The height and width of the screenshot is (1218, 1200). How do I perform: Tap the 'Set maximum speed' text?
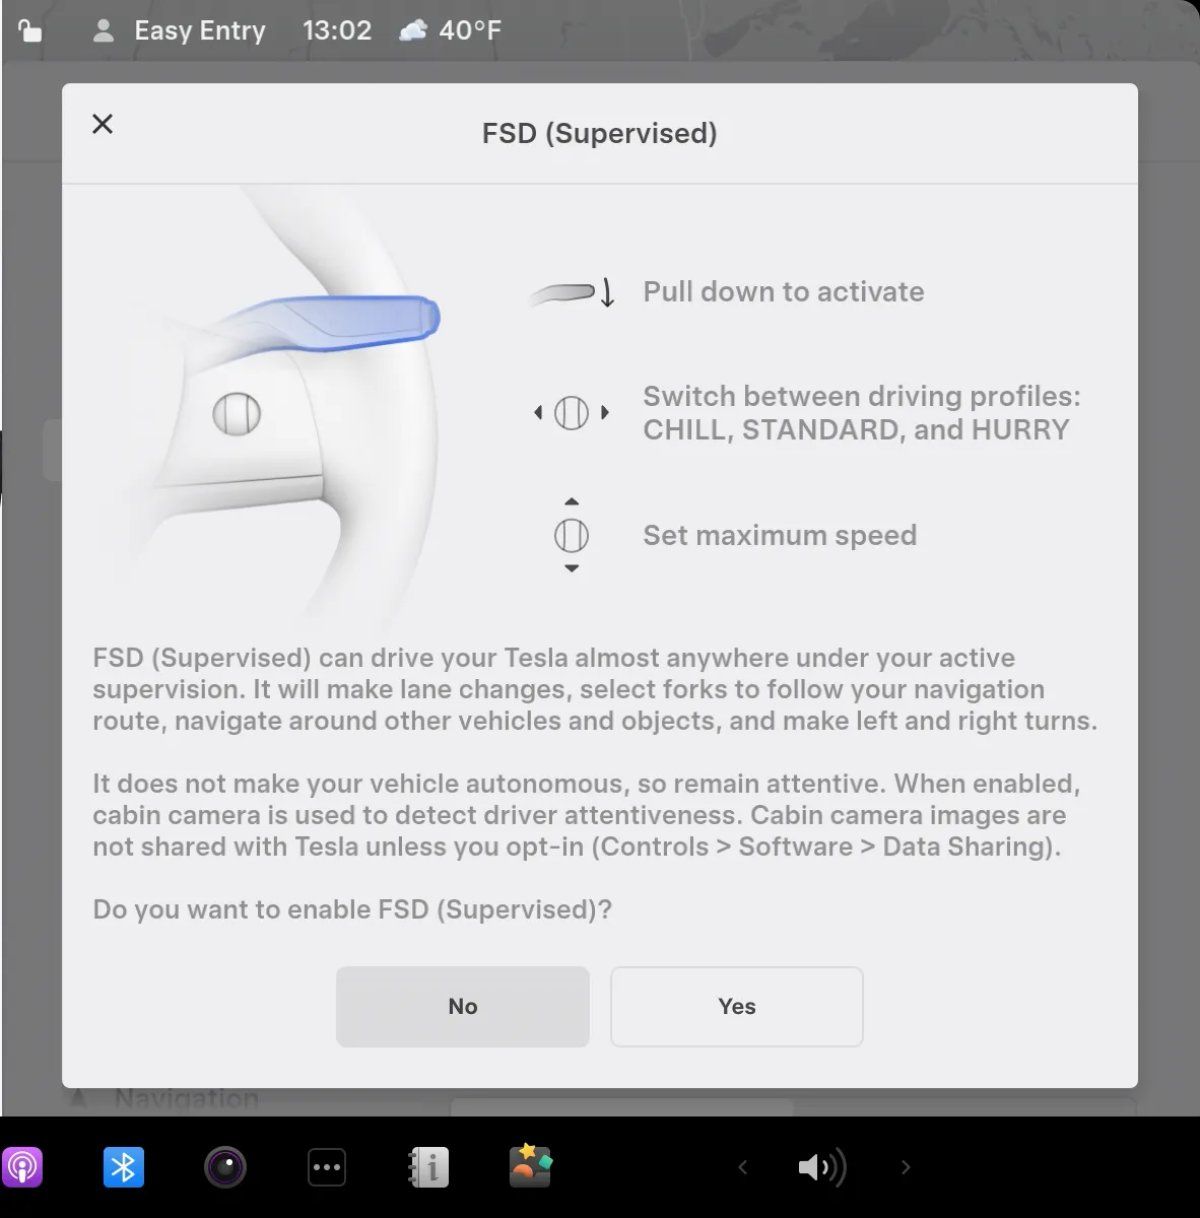point(779,535)
